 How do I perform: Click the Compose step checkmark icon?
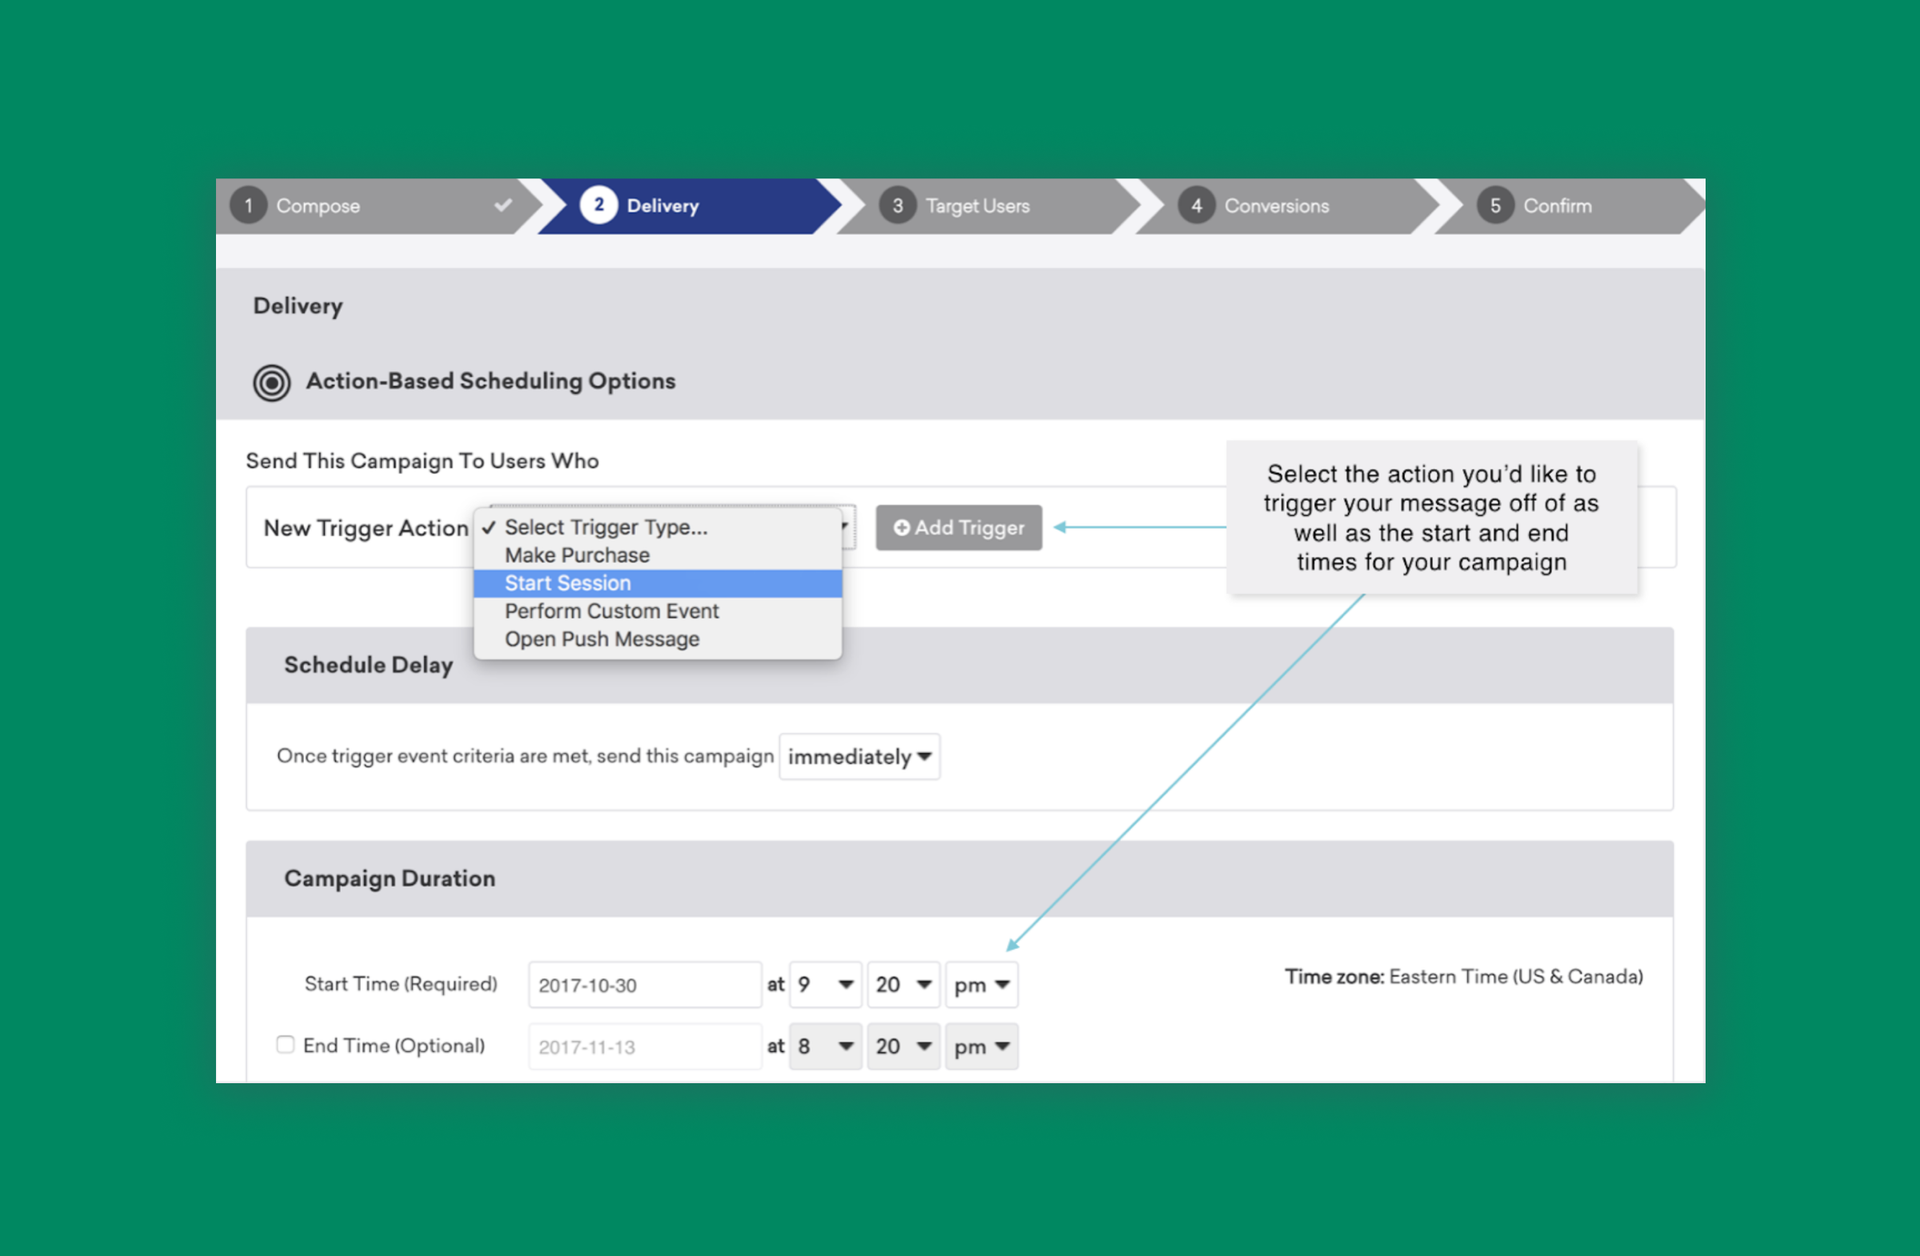tap(503, 205)
